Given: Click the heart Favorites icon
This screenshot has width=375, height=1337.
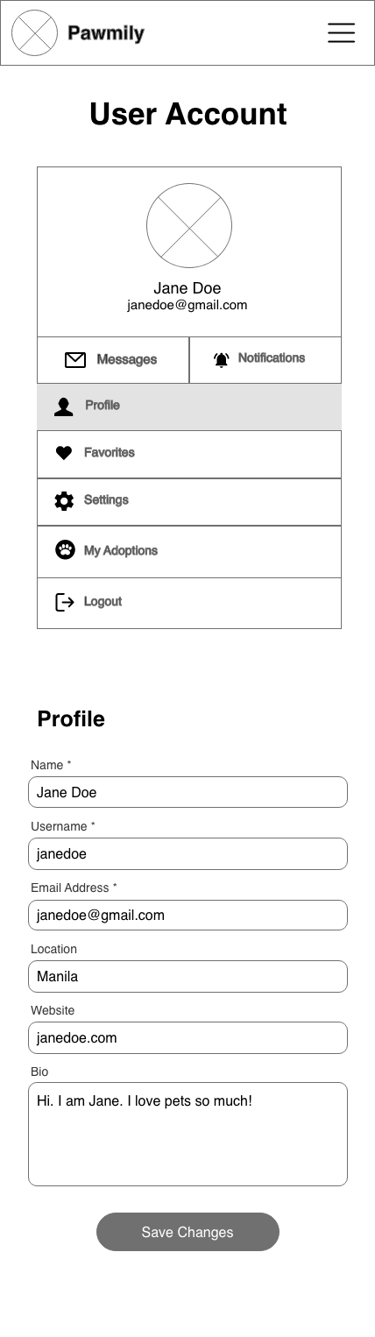Looking at the screenshot, I should pyautogui.click(x=64, y=453).
